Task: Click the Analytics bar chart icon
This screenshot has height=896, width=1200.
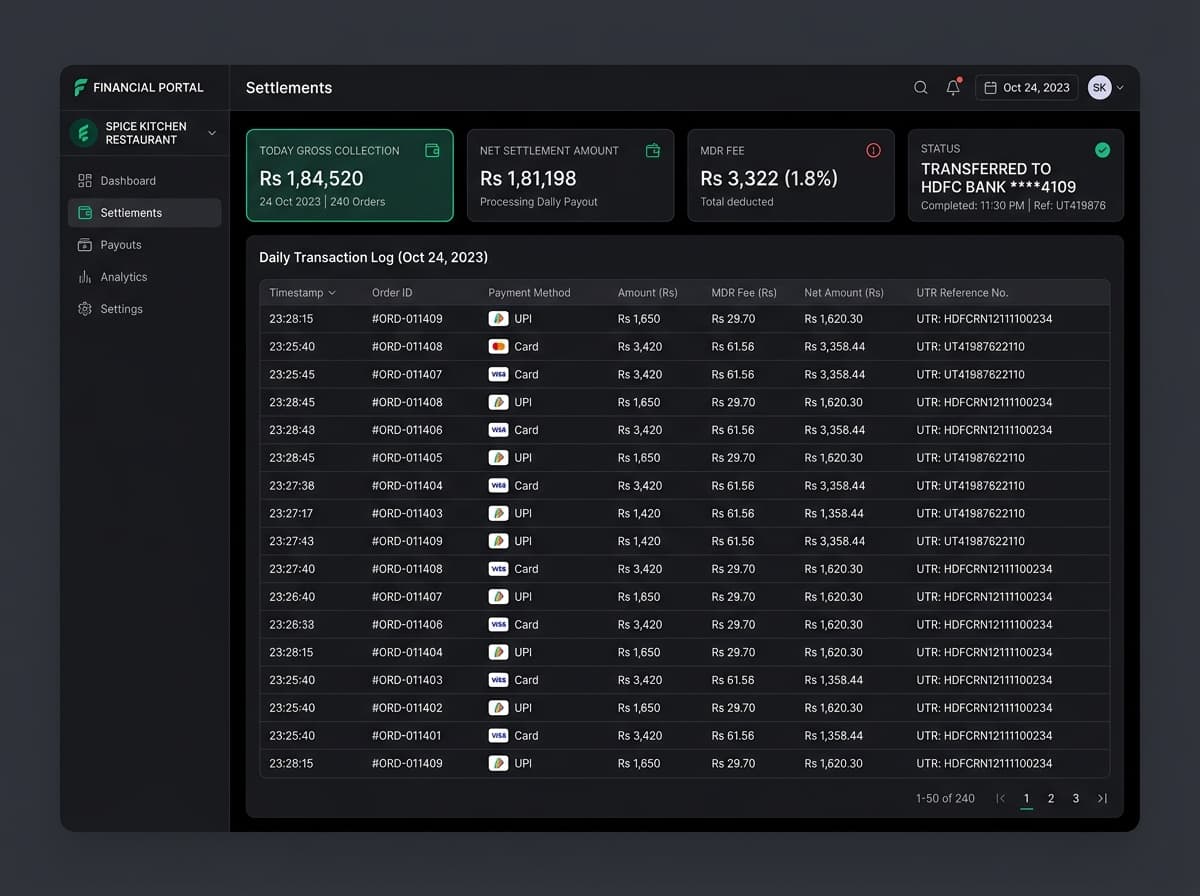Action: tap(84, 277)
